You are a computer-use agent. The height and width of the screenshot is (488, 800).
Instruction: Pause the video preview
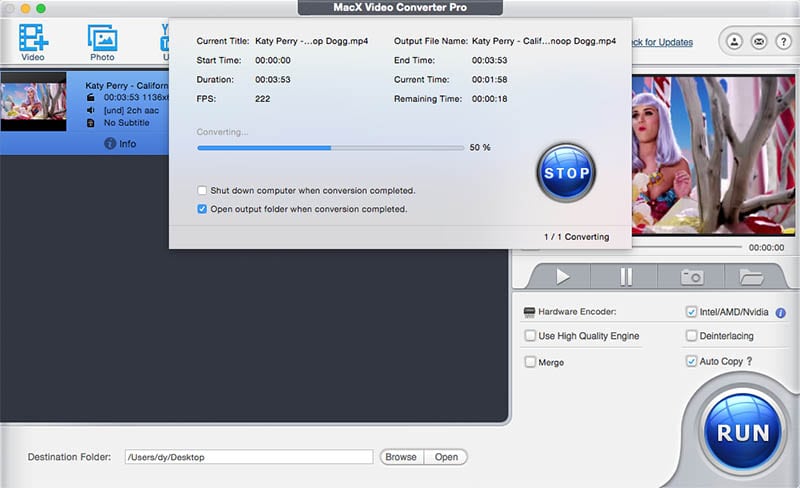coord(626,277)
